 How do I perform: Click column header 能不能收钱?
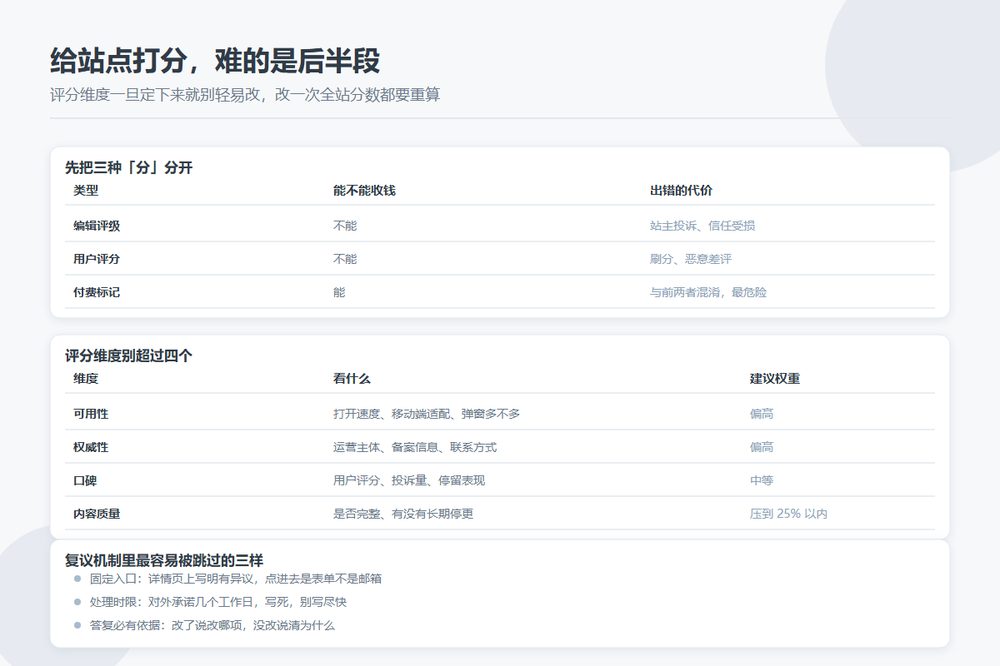tap(364, 190)
